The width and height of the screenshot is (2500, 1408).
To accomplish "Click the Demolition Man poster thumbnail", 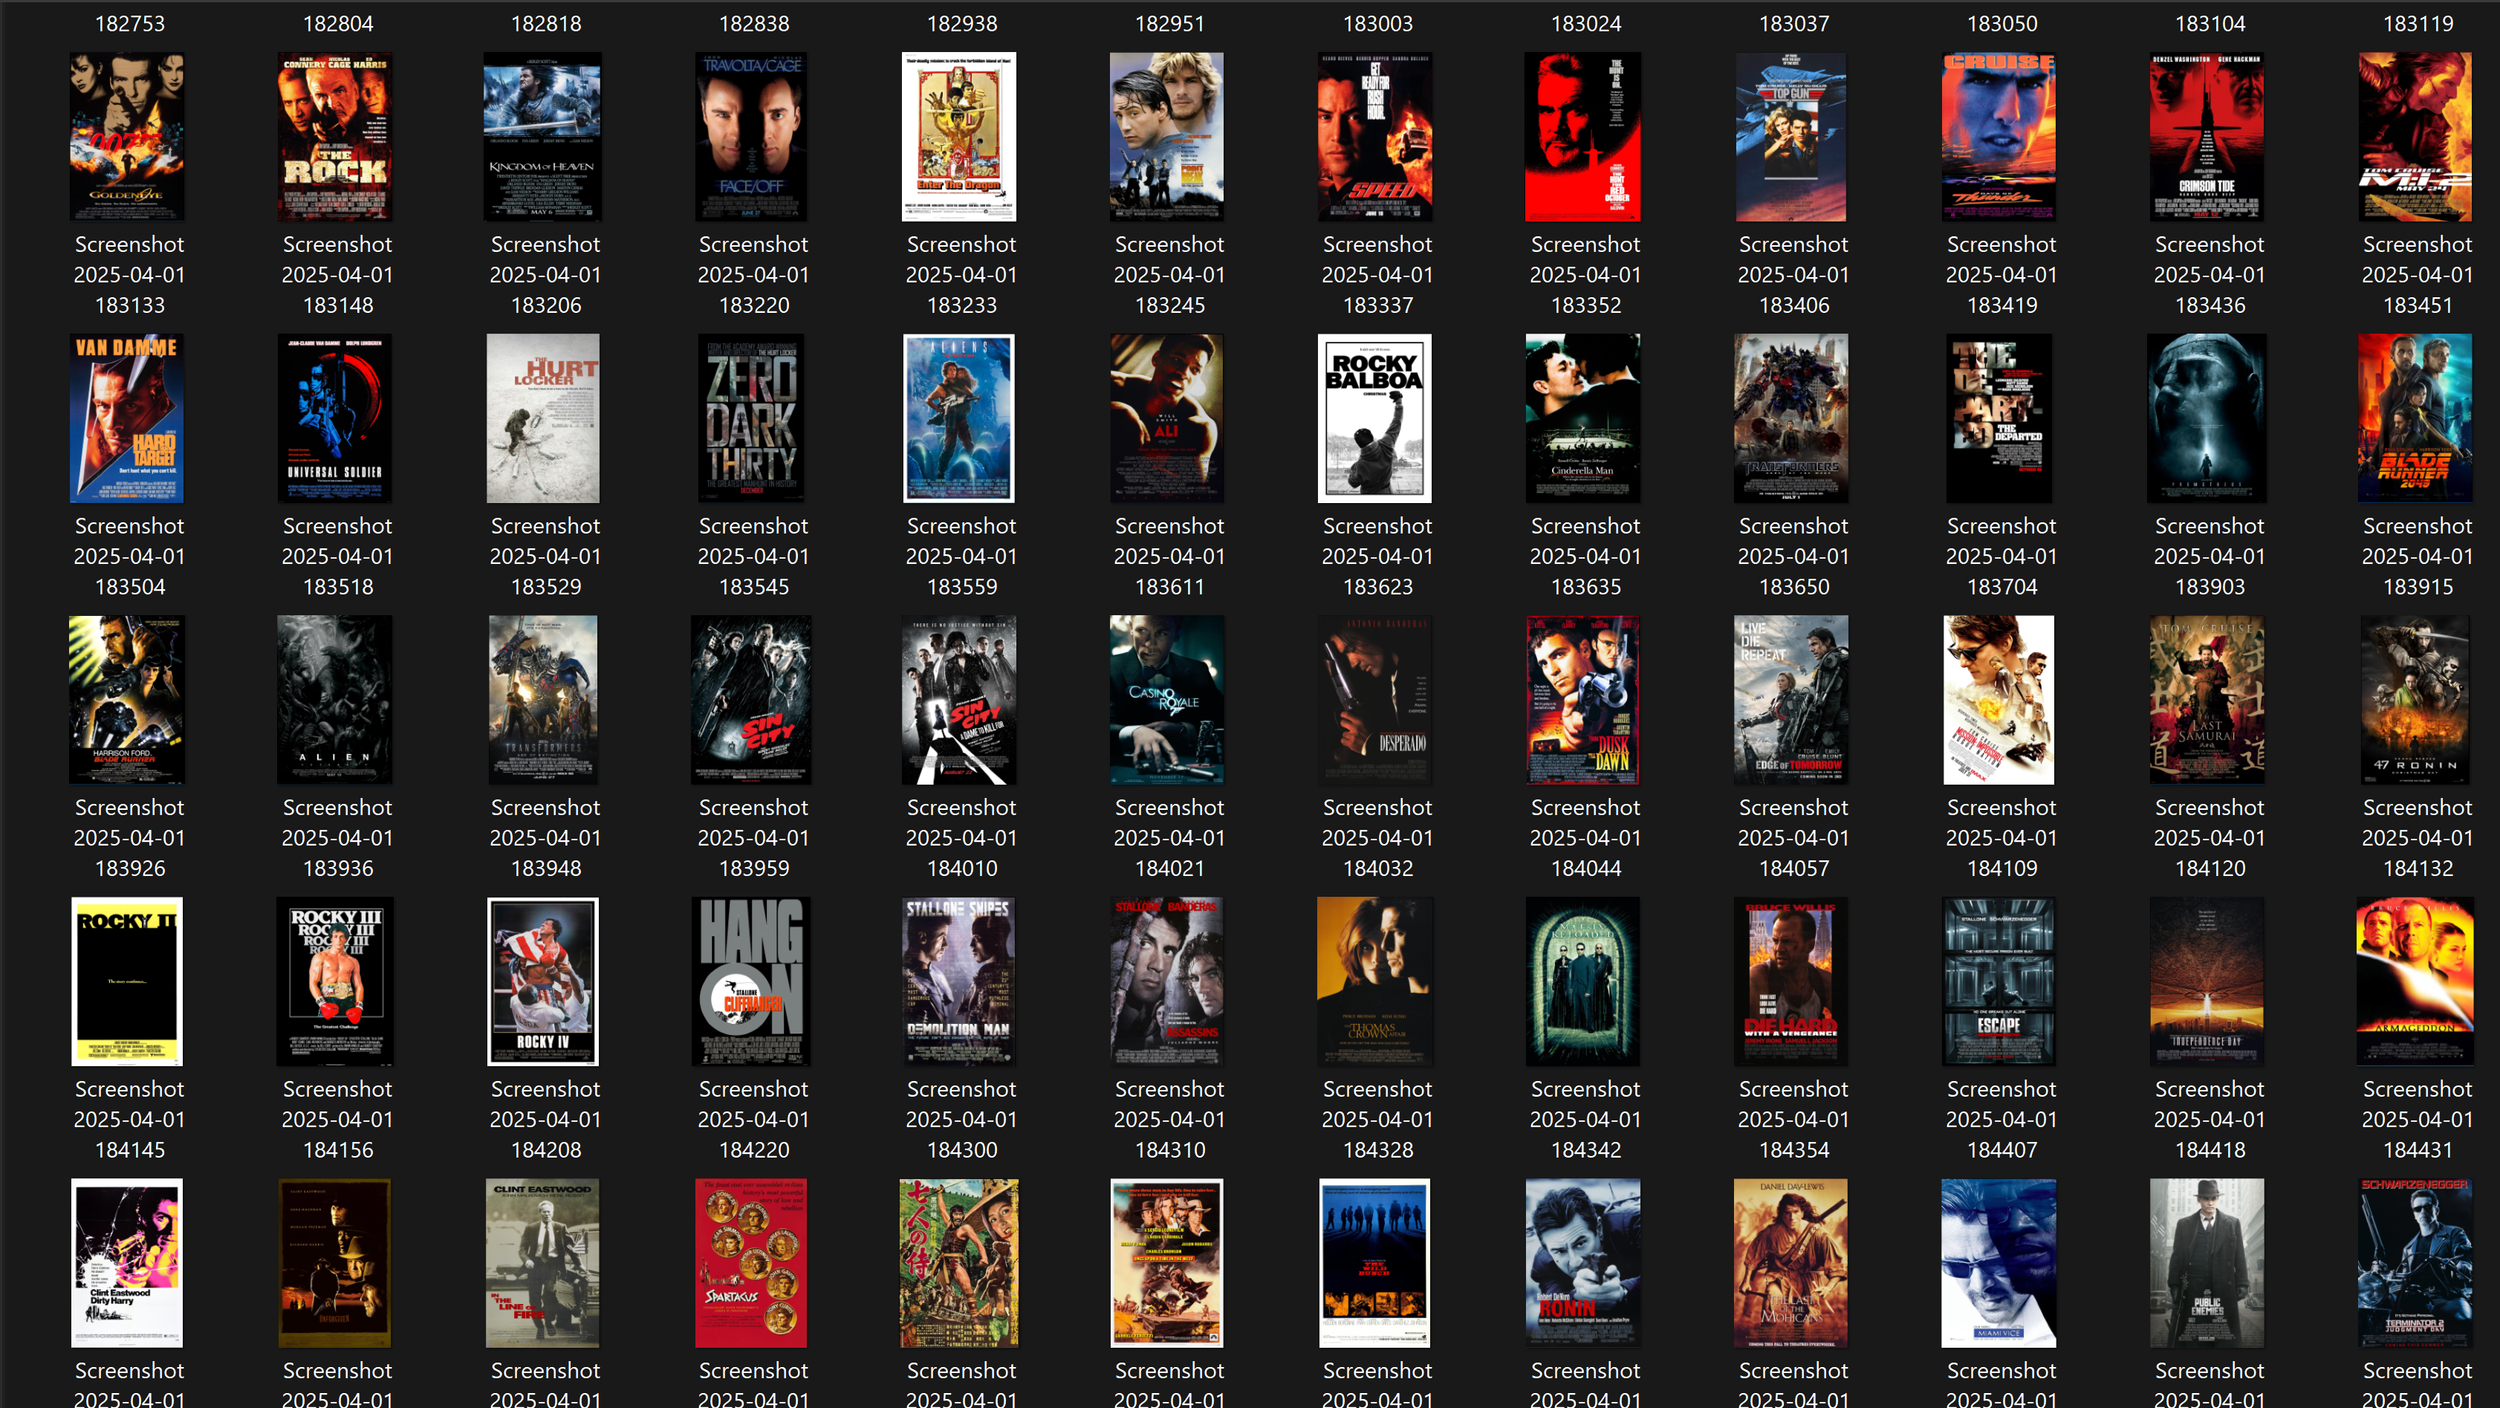I will [959, 981].
